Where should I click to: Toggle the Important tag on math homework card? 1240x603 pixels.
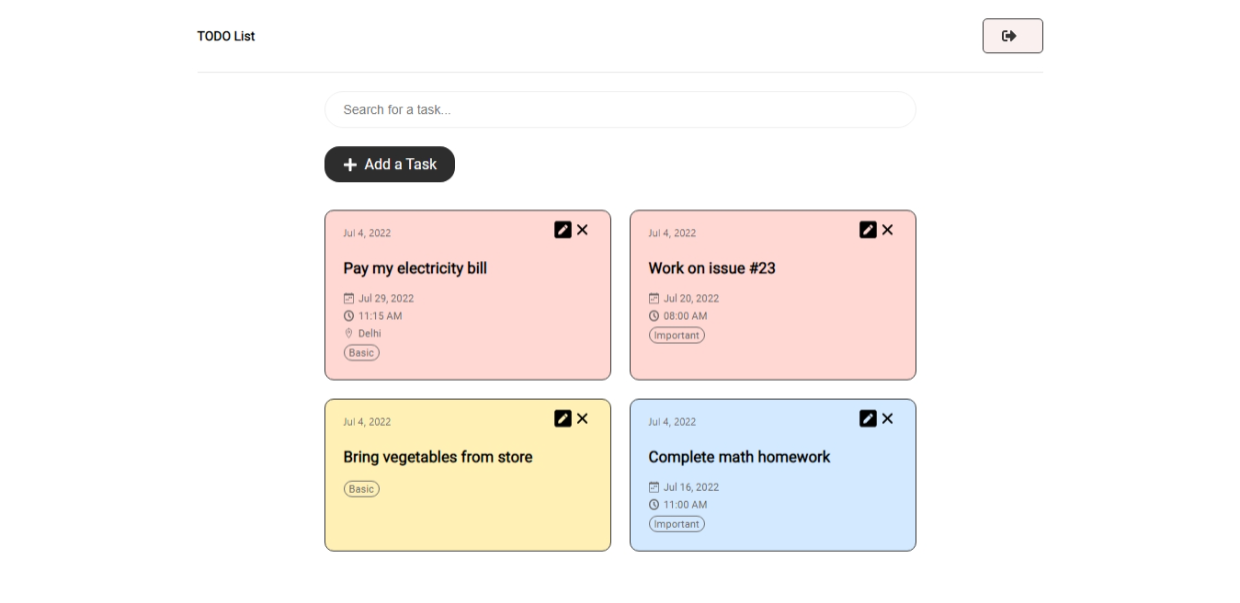677,523
